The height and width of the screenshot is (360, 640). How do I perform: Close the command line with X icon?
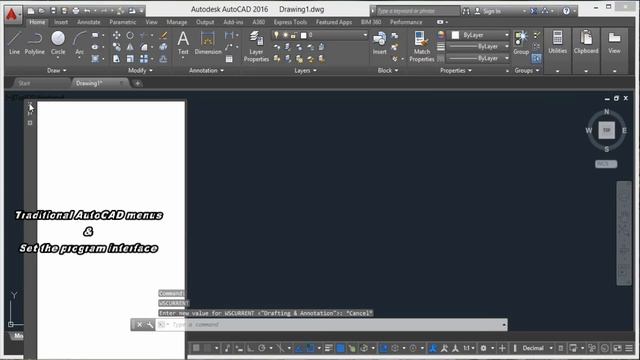click(139, 325)
